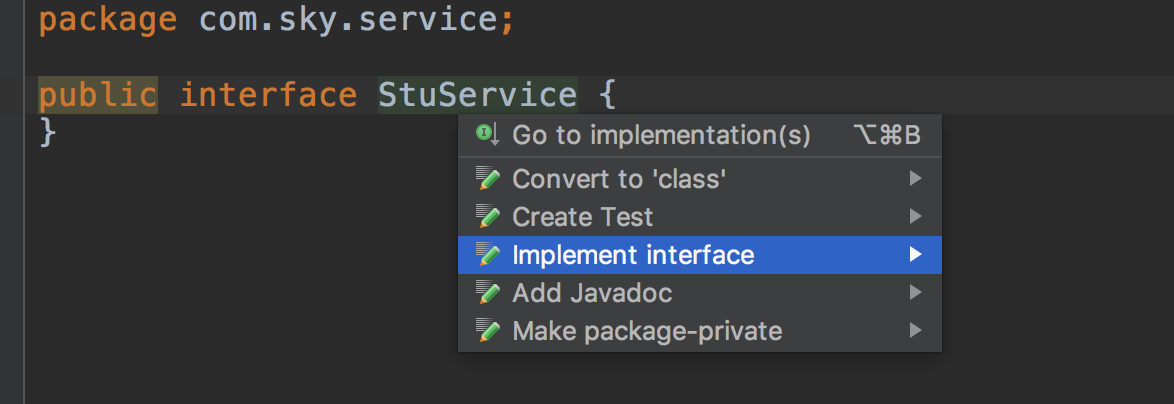Expand the Implement interface submenu arrow
This screenshot has width=1174, height=404.
click(915, 255)
